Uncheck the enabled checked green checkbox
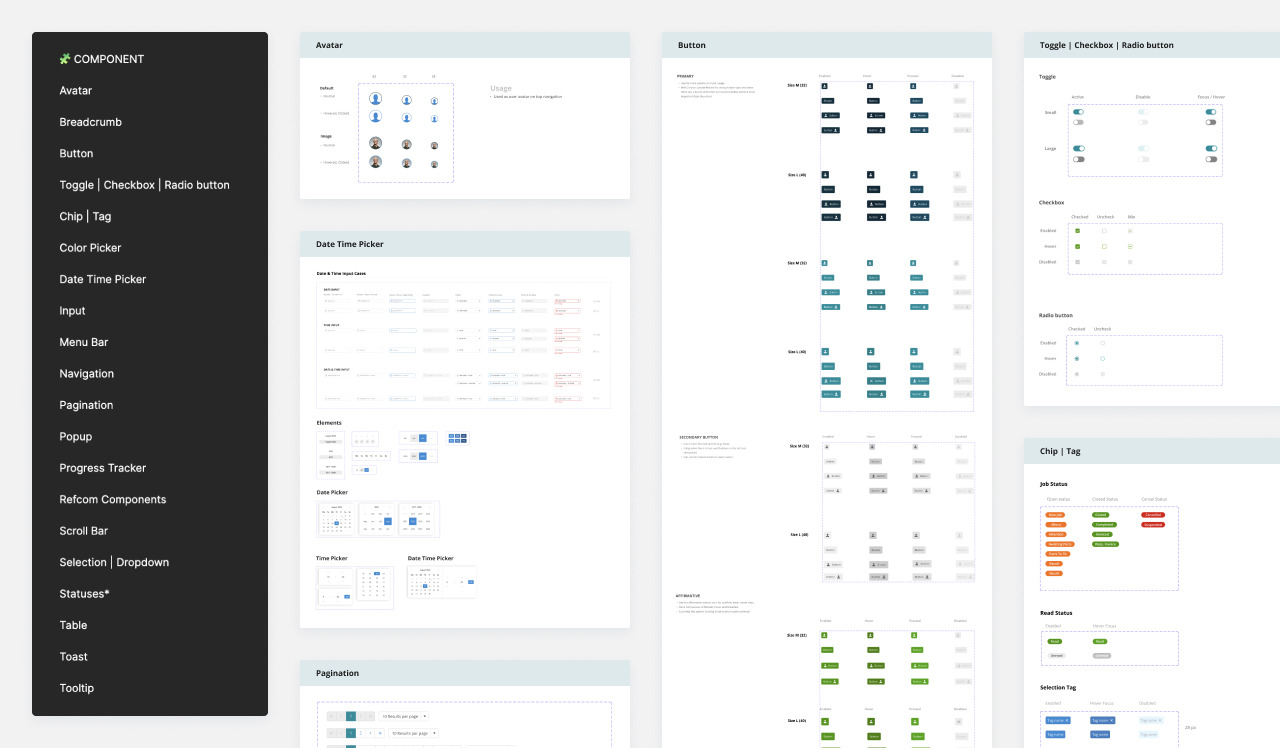1280x748 pixels. point(1077,231)
